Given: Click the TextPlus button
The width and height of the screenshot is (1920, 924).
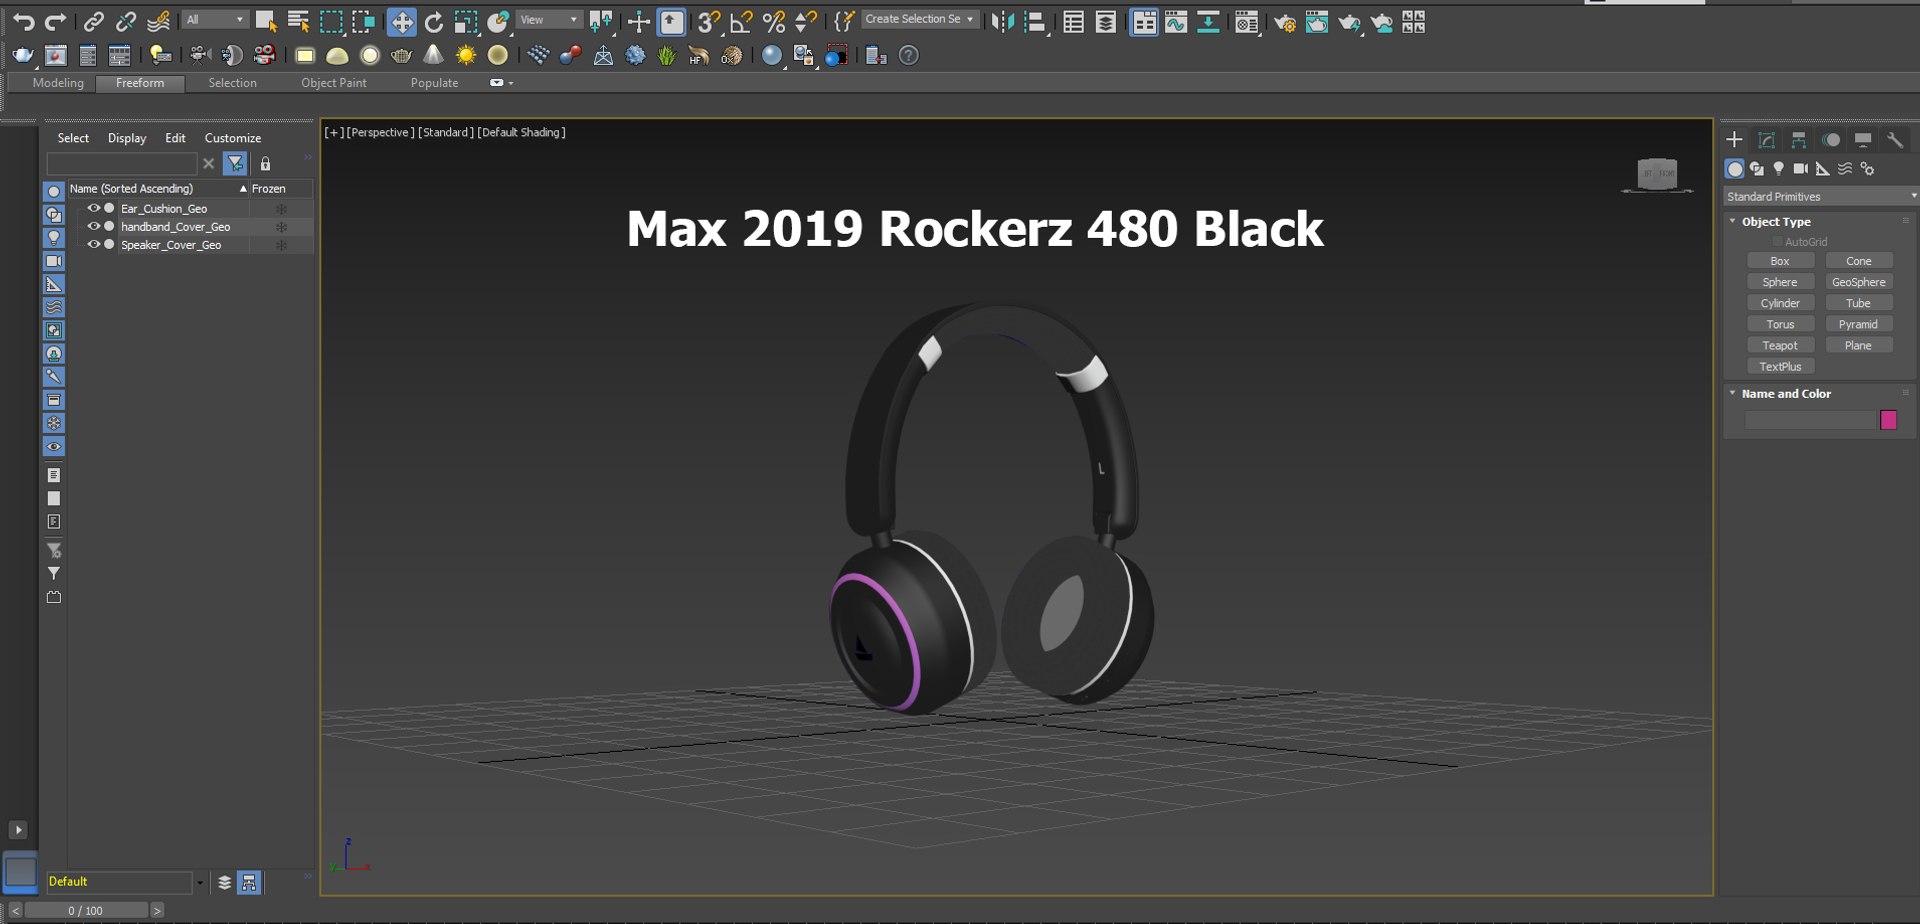Looking at the screenshot, I should click(x=1780, y=367).
